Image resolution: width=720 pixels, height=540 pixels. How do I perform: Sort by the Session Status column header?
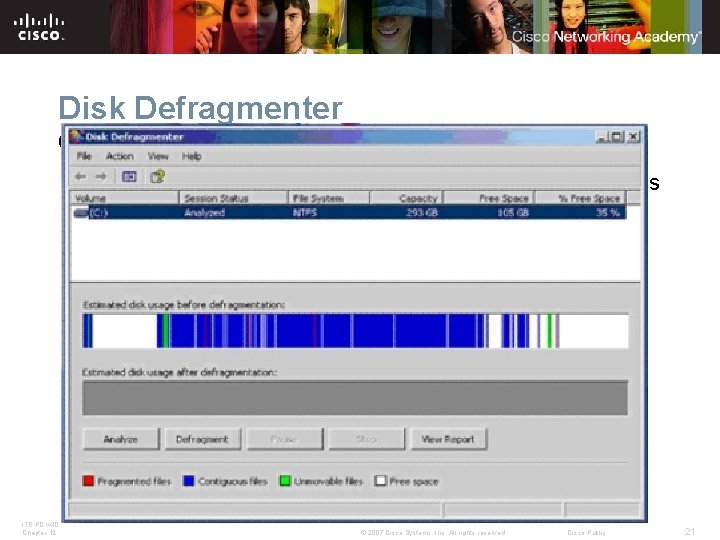(x=233, y=198)
